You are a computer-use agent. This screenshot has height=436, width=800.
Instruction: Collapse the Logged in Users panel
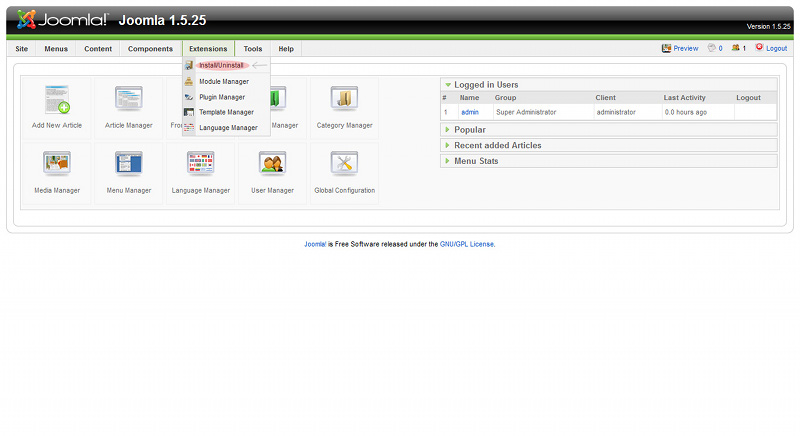click(x=448, y=85)
